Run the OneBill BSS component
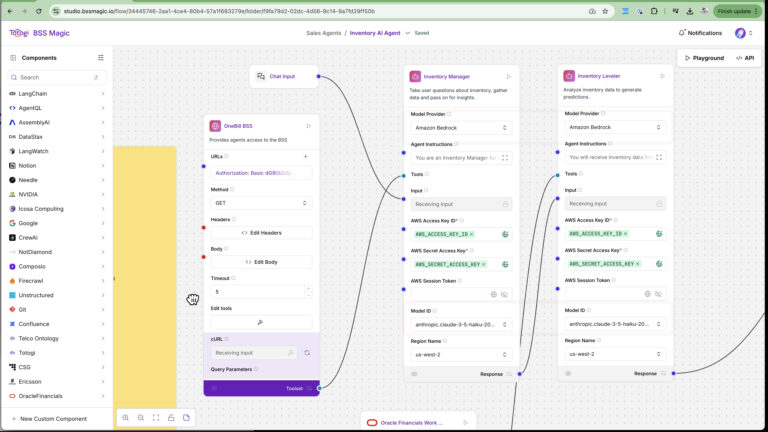The width and height of the screenshot is (768, 432). [x=308, y=126]
